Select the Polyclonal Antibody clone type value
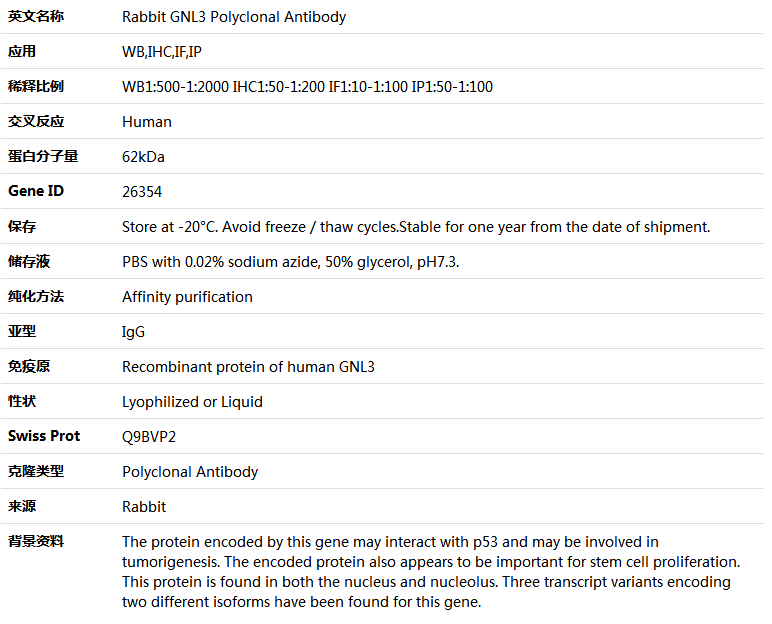The image size is (772, 624). click(190, 472)
